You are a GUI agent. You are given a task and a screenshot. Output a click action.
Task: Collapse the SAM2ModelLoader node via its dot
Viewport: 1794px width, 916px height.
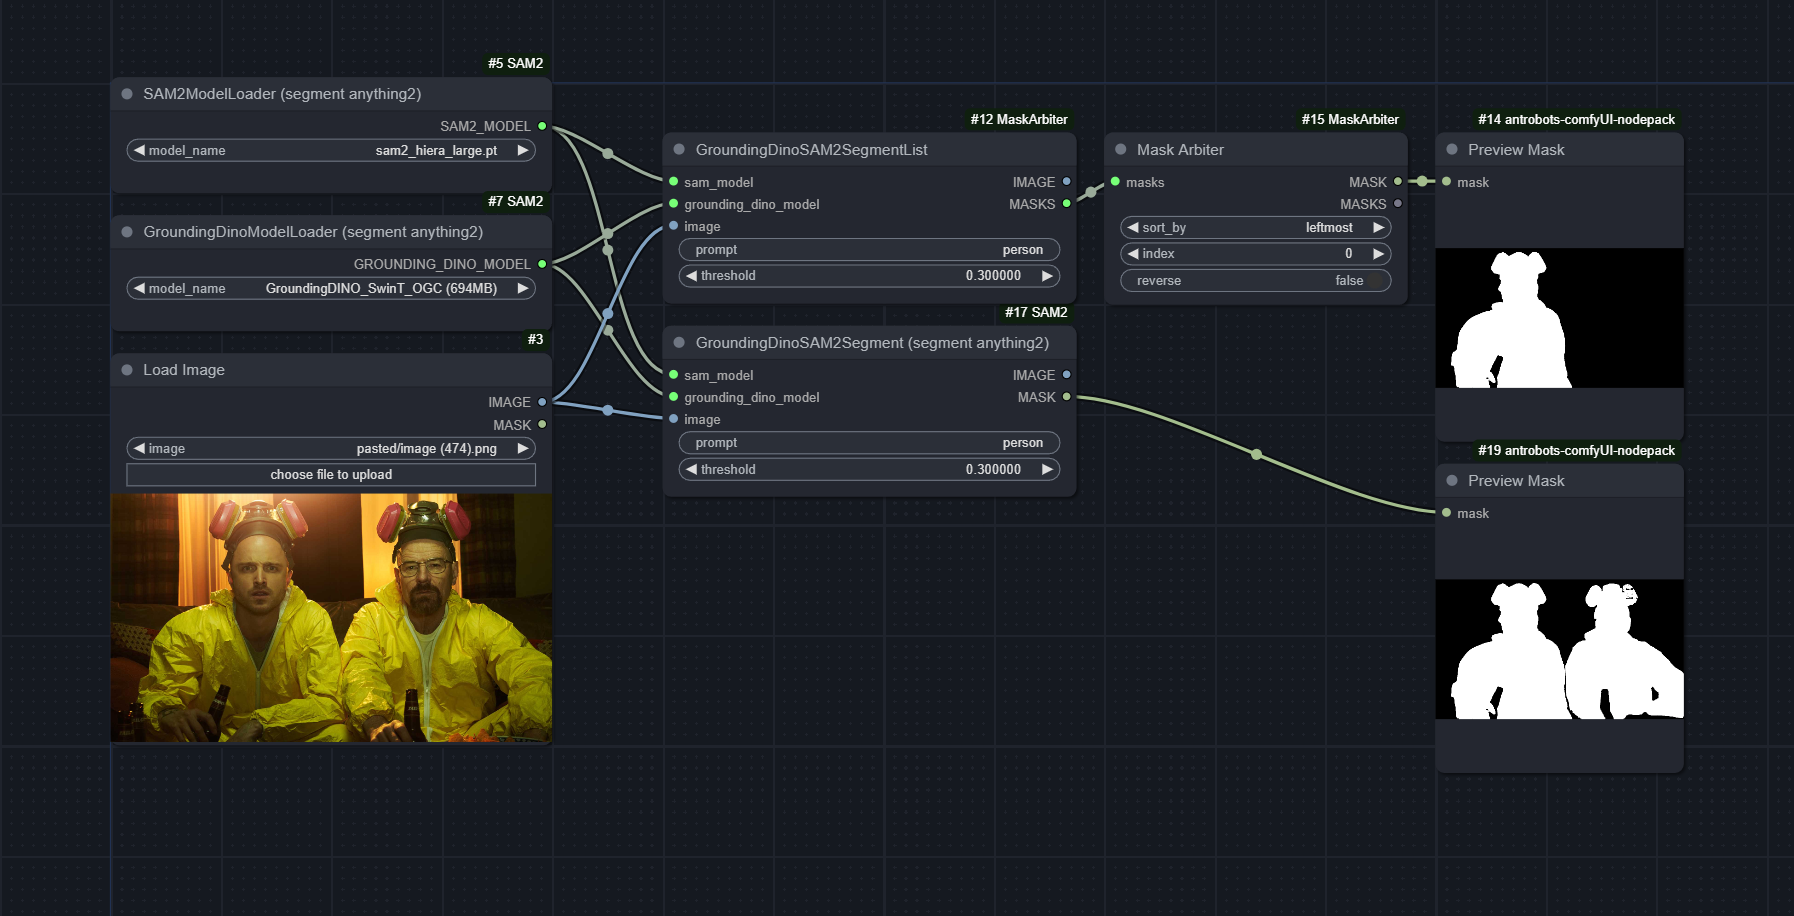tap(127, 94)
